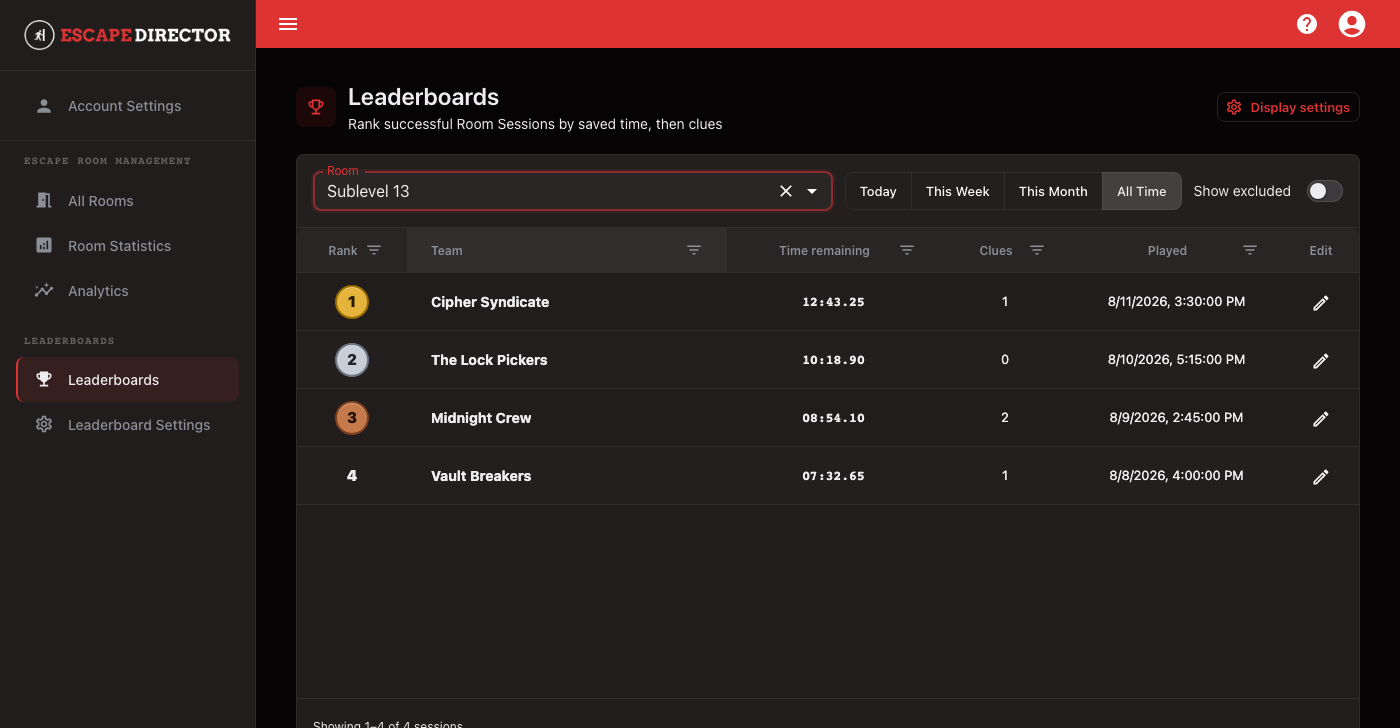Image resolution: width=1400 pixels, height=728 pixels.
Task: Click the Room Statistics chart icon
Action: (x=44, y=246)
